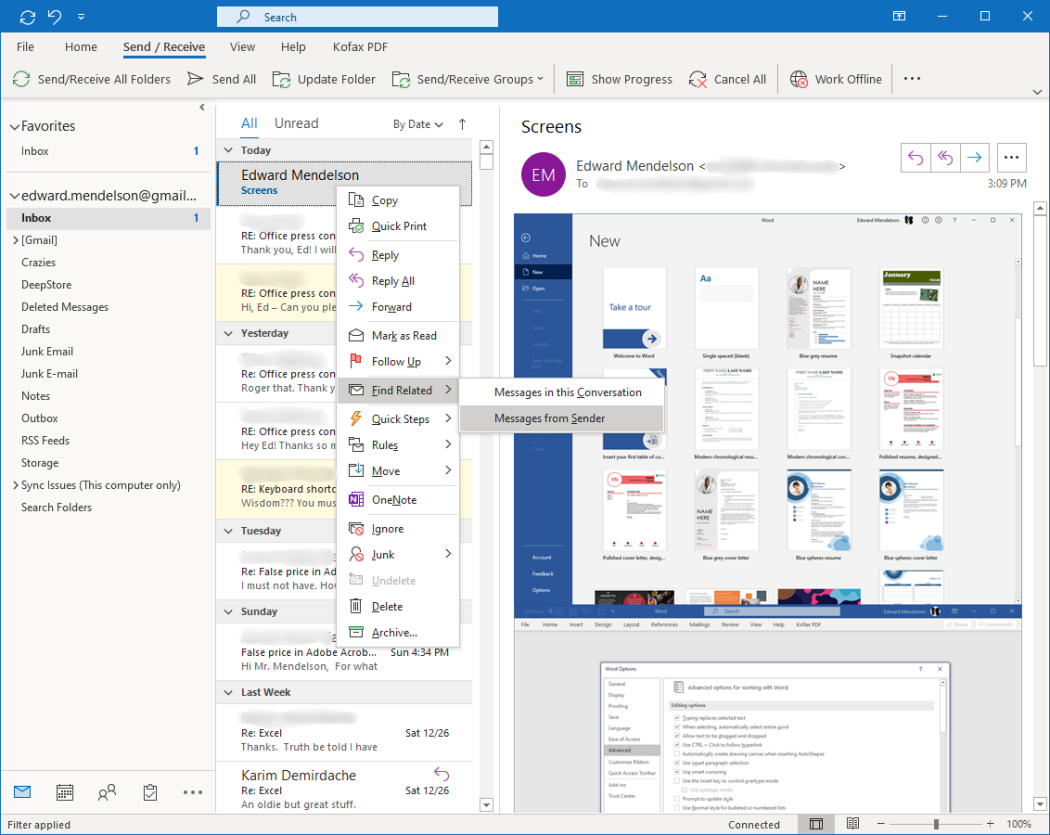Screen dimensions: 1050x835
Task: Select Messages in this Conversation
Action: pyautogui.click(x=562, y=392)
